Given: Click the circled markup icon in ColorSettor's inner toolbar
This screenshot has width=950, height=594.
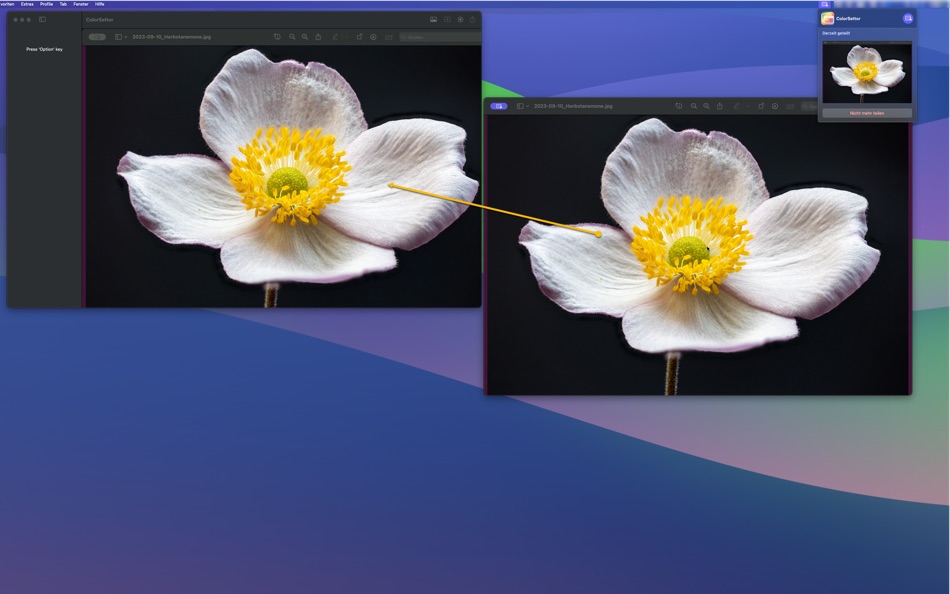Looking at the screenshot, I should [373, 37].
